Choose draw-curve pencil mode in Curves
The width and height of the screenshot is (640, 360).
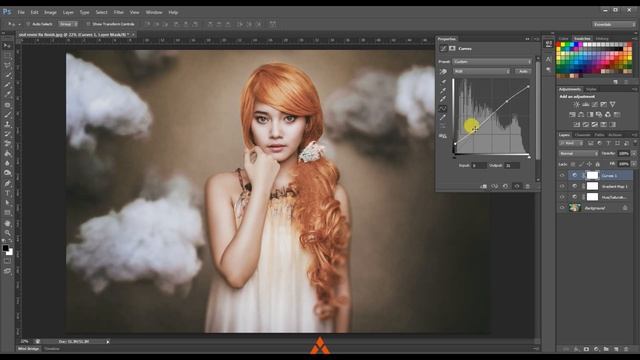(x=443, y=118)
